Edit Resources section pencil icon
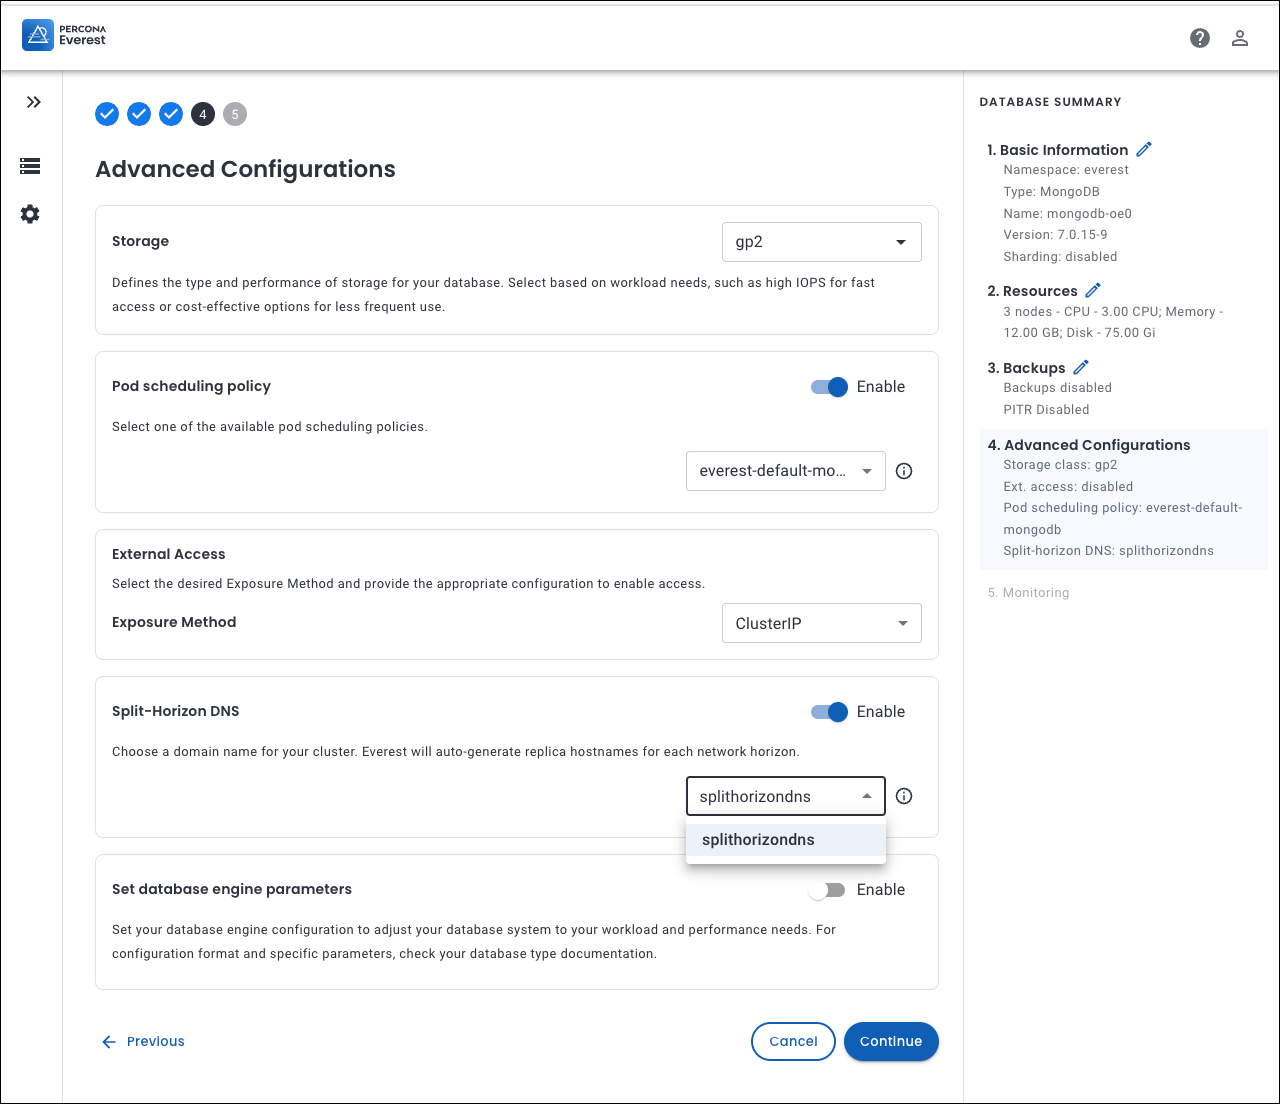The width and height of the screenshot is (1280, 1104). [x=1093, y=290]
